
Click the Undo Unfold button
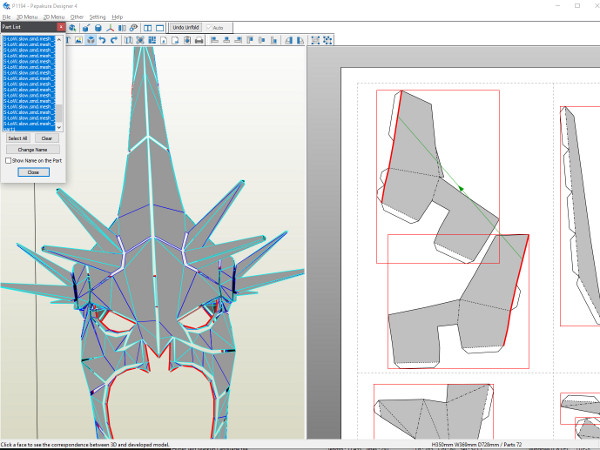click(186, 28)
